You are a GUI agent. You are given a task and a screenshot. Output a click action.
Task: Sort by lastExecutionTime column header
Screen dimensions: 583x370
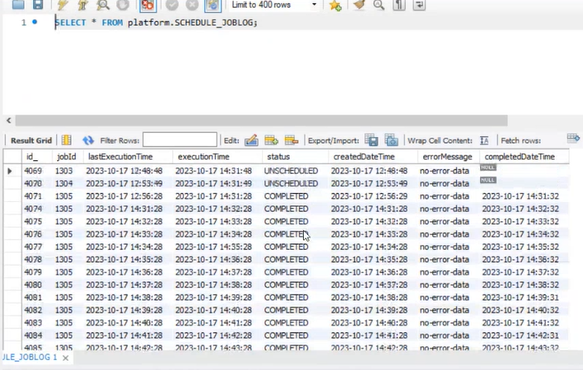coord(128,157)
